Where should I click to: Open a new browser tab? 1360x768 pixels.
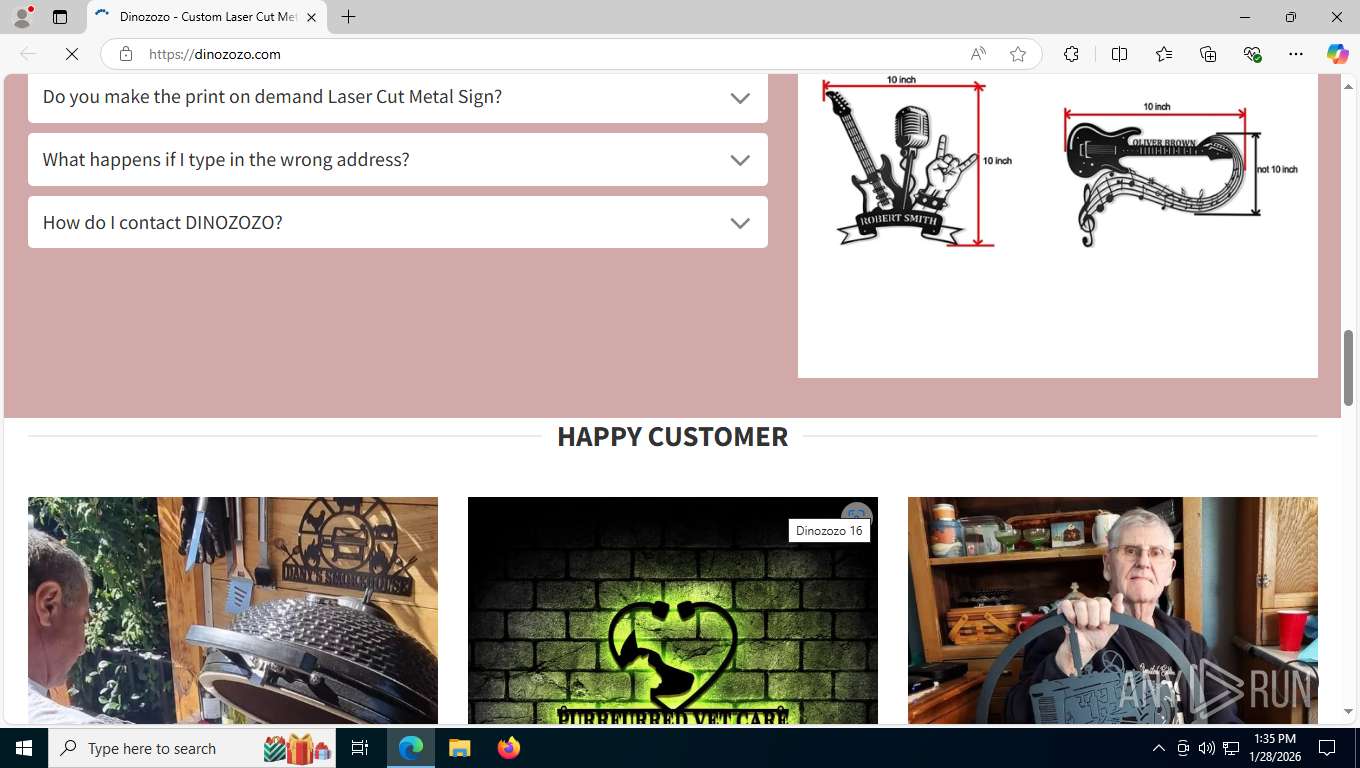(x=348, y=17)
